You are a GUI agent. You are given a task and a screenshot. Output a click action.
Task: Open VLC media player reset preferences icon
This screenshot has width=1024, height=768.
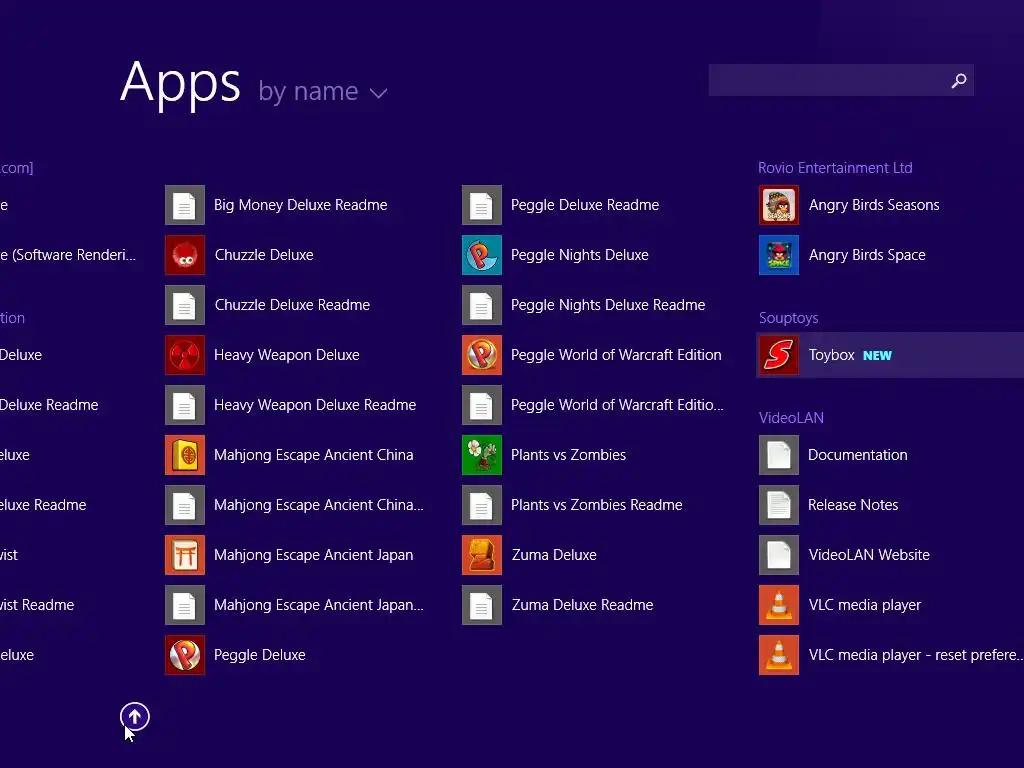pos(779,654)
